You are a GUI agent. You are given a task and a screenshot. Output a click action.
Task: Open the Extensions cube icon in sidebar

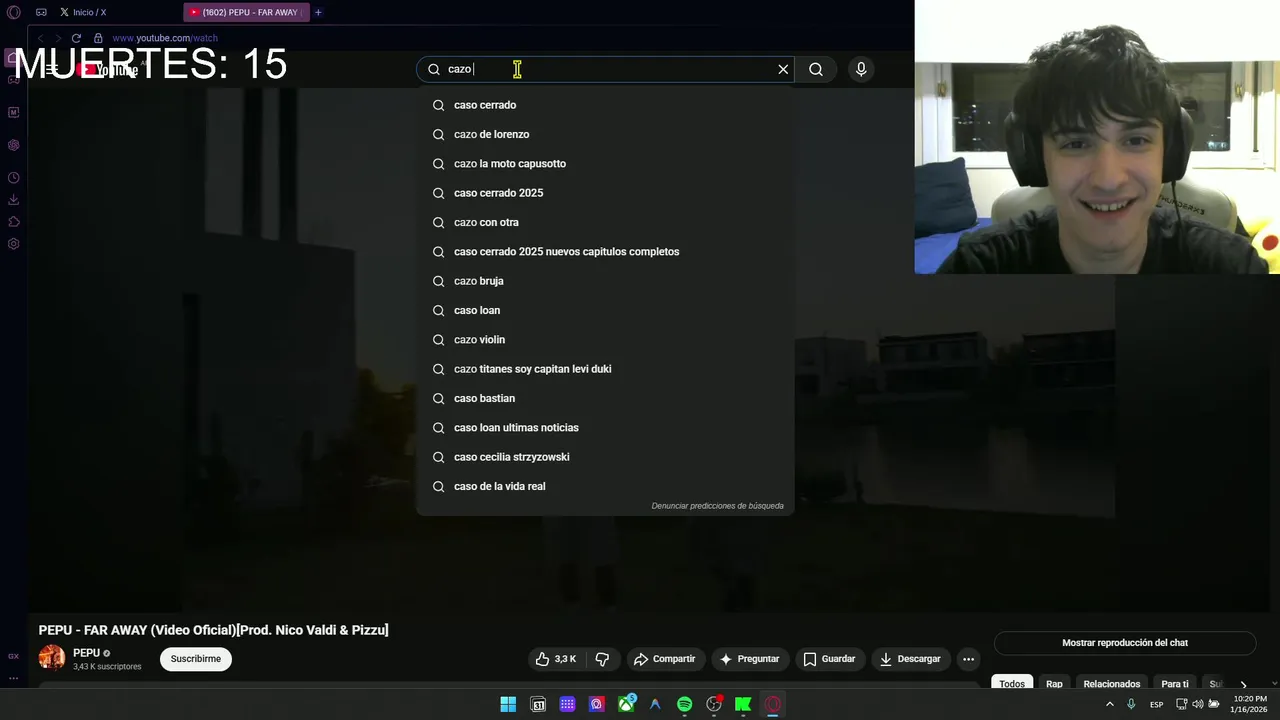(x=13, y=222)
